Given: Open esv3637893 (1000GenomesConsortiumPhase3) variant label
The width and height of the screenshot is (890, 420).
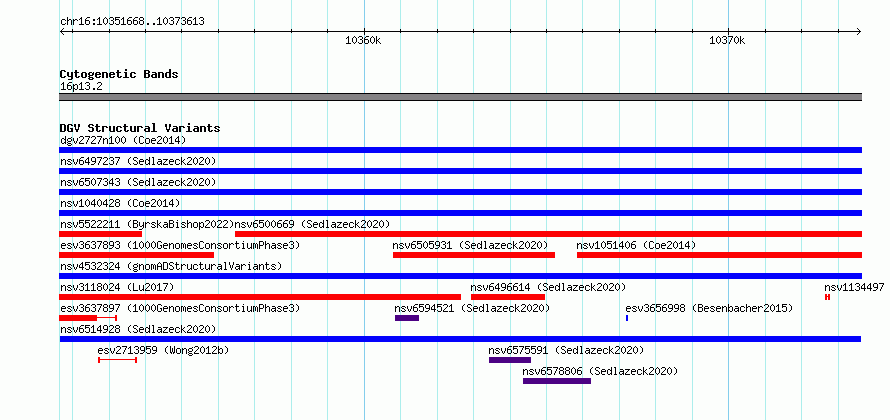Looking at the screenshot, I should click(x=180, y=245).
